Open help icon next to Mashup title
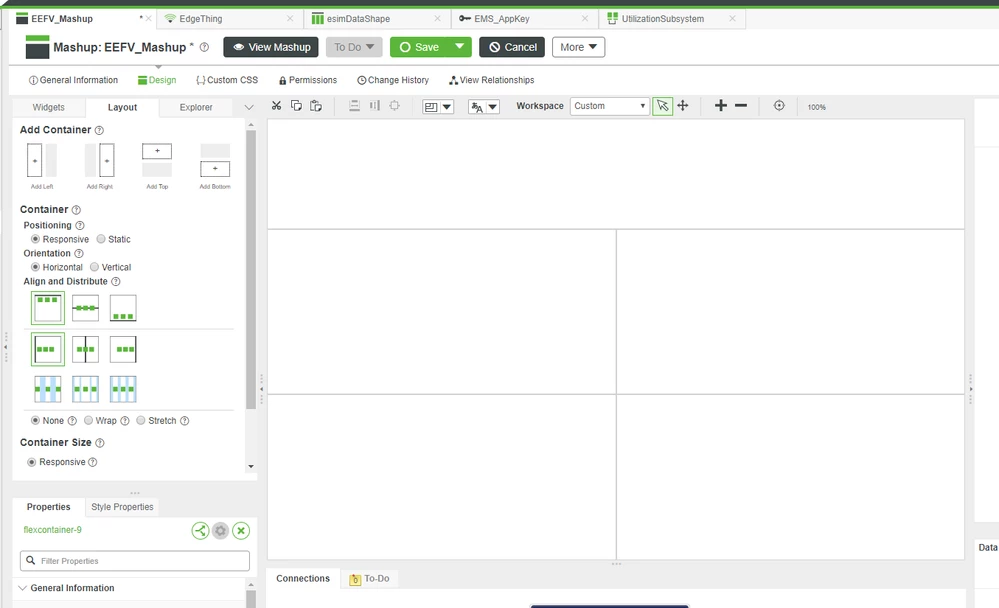The width and height of the screenshot is (999, 608). coord(205,47)
